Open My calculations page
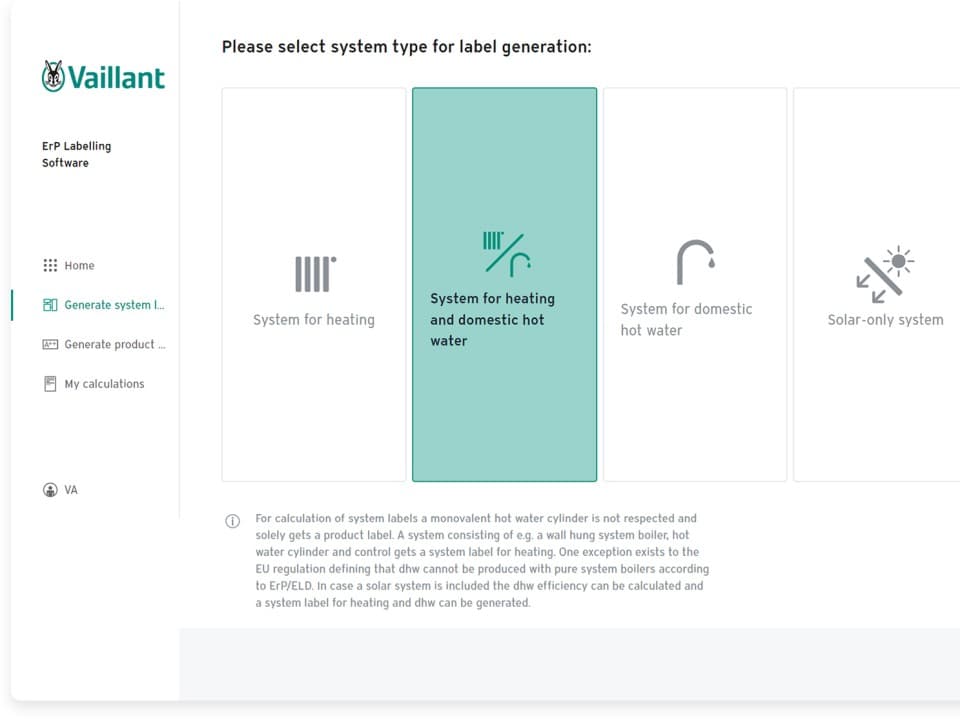Viewport: 960px width, 720px height. click(x=104, y=384)
